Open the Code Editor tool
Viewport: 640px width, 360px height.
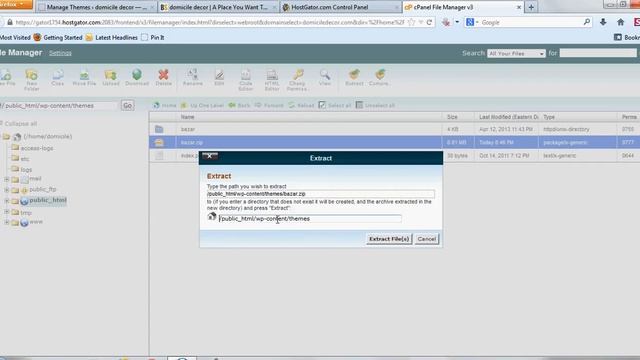click(246, 79)
